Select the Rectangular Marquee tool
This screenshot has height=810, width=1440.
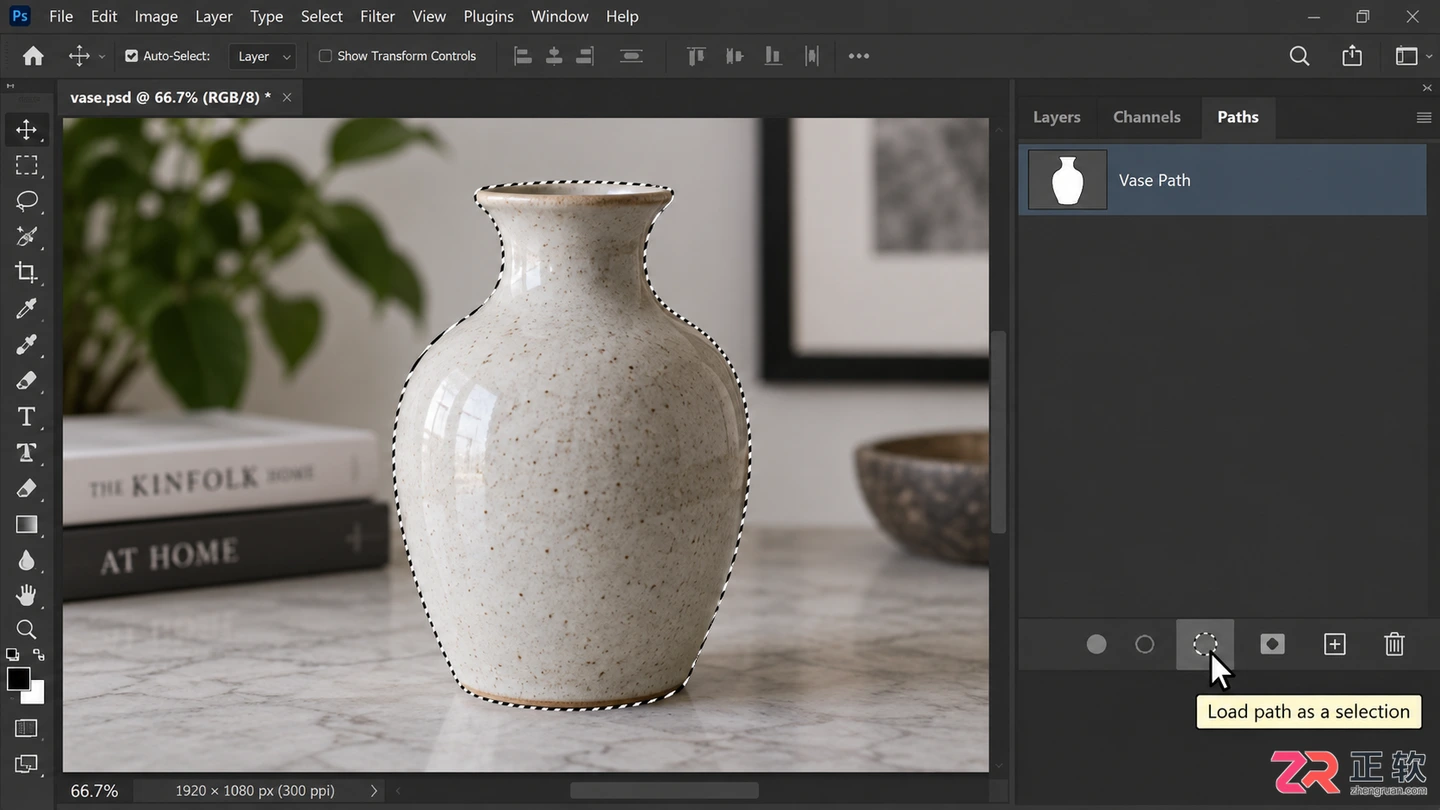click(27, 165)
